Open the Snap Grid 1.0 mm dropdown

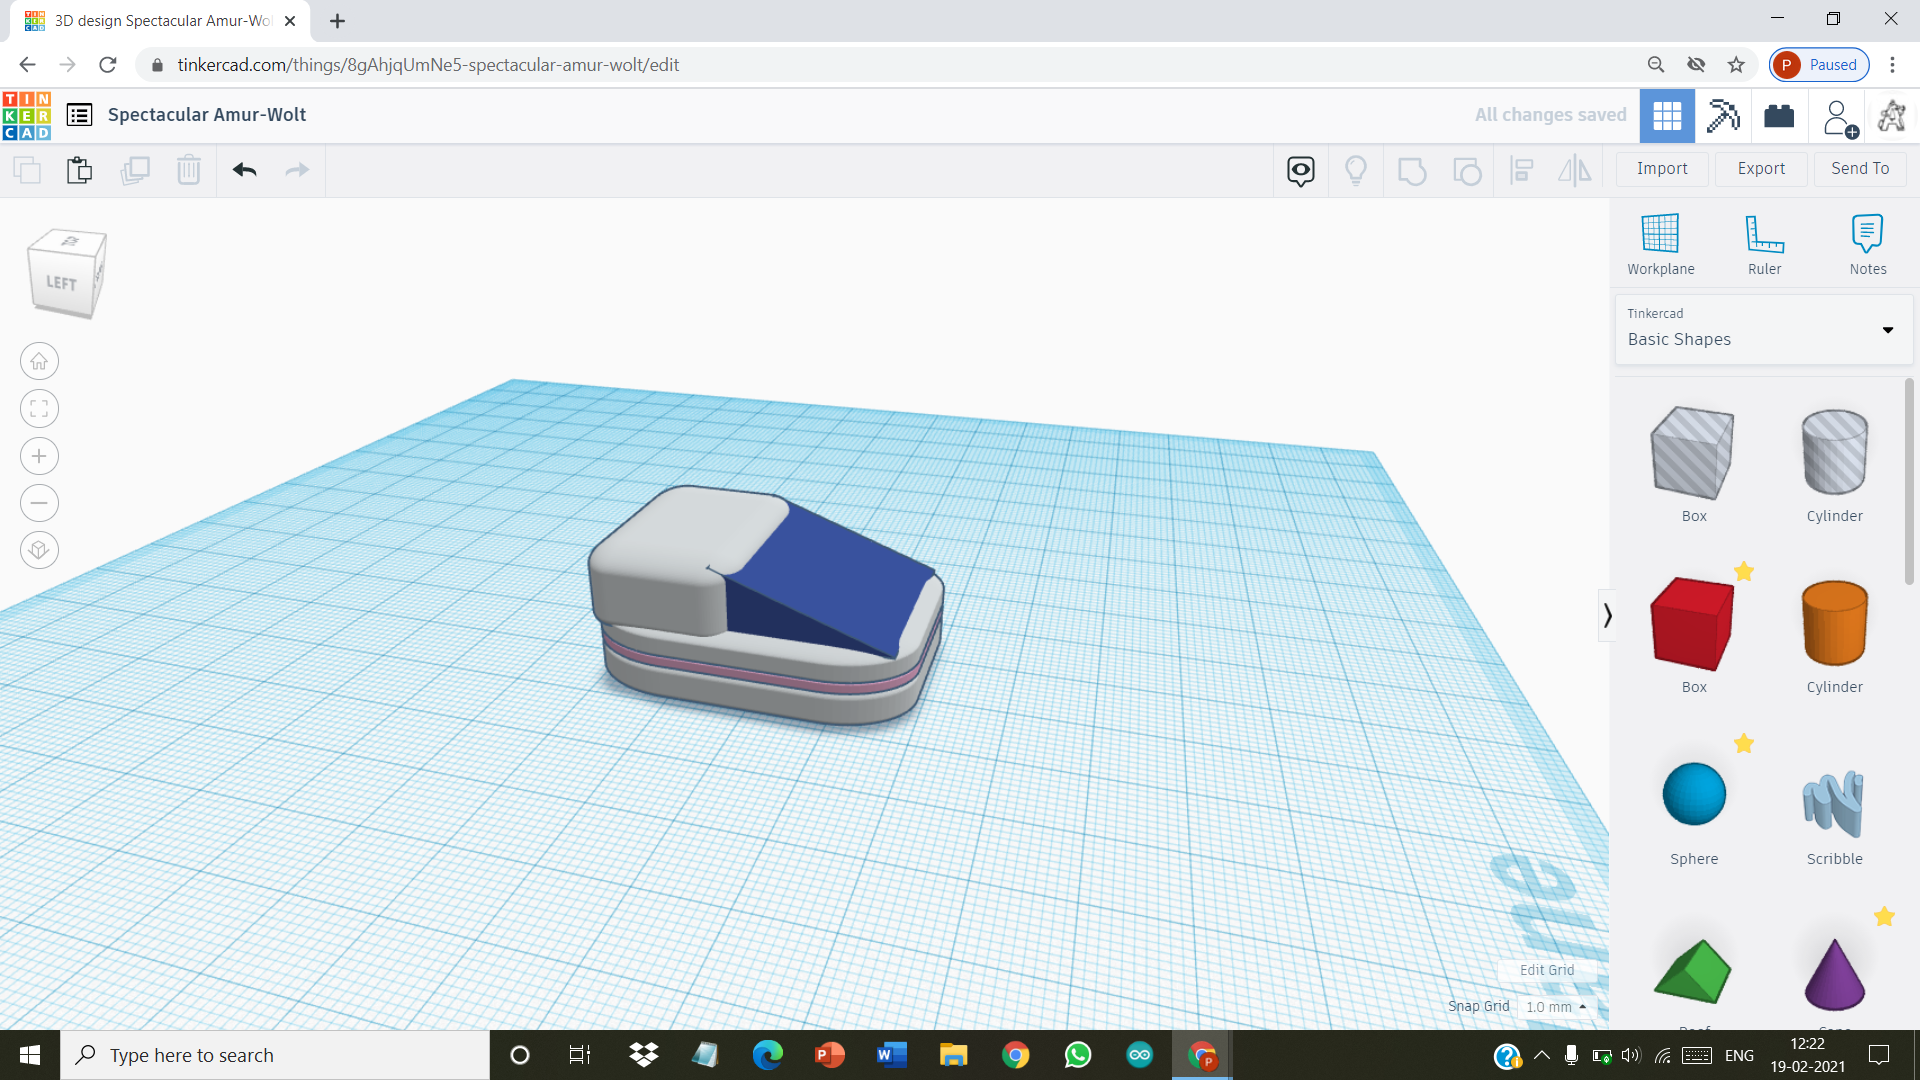pos(1556,1007)
